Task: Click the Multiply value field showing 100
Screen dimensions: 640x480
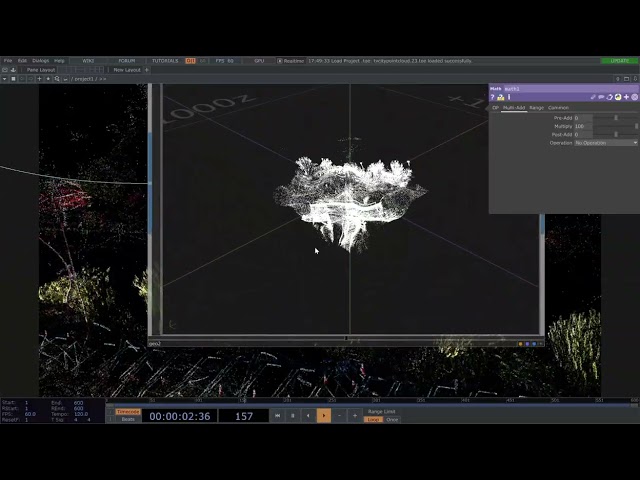Action: (x=583, y=126)
